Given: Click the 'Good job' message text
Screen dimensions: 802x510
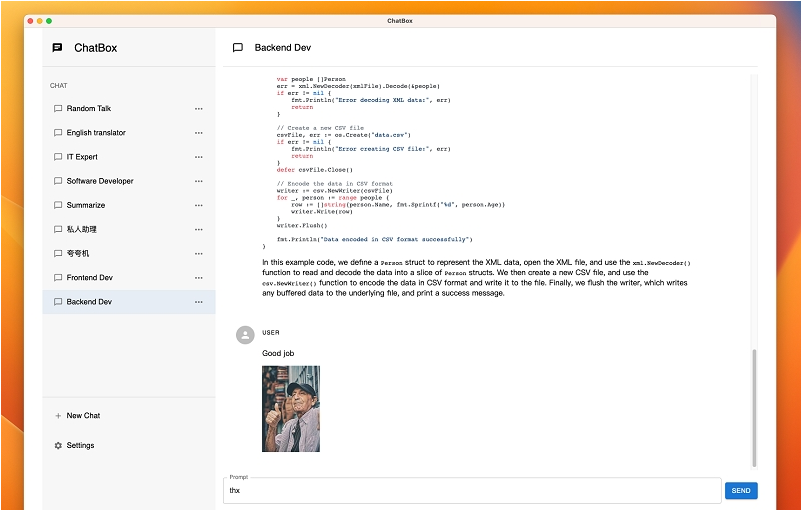Looking at the screenshot, I should coord(278,353).
